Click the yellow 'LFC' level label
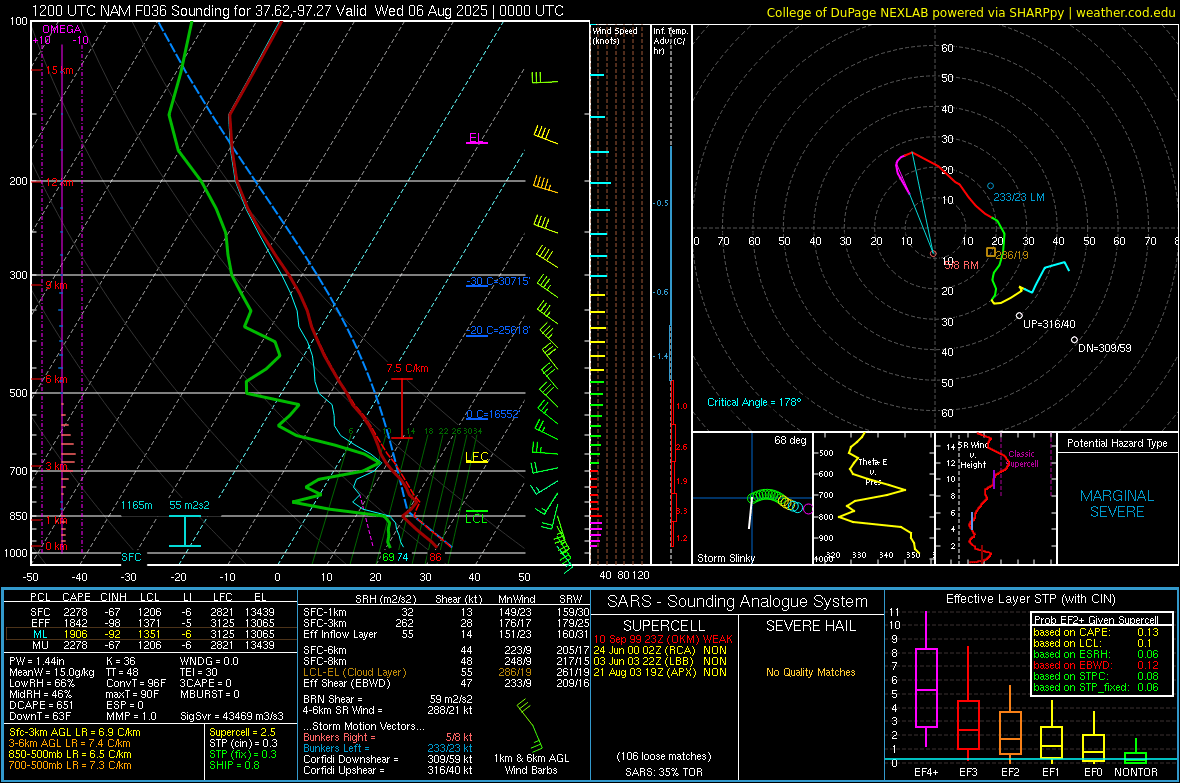 (x=476, y=456)
